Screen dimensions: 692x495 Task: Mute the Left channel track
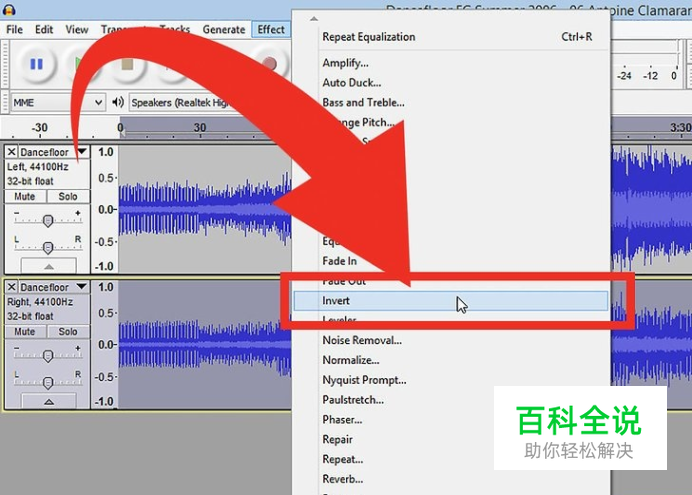click(25, 196)
